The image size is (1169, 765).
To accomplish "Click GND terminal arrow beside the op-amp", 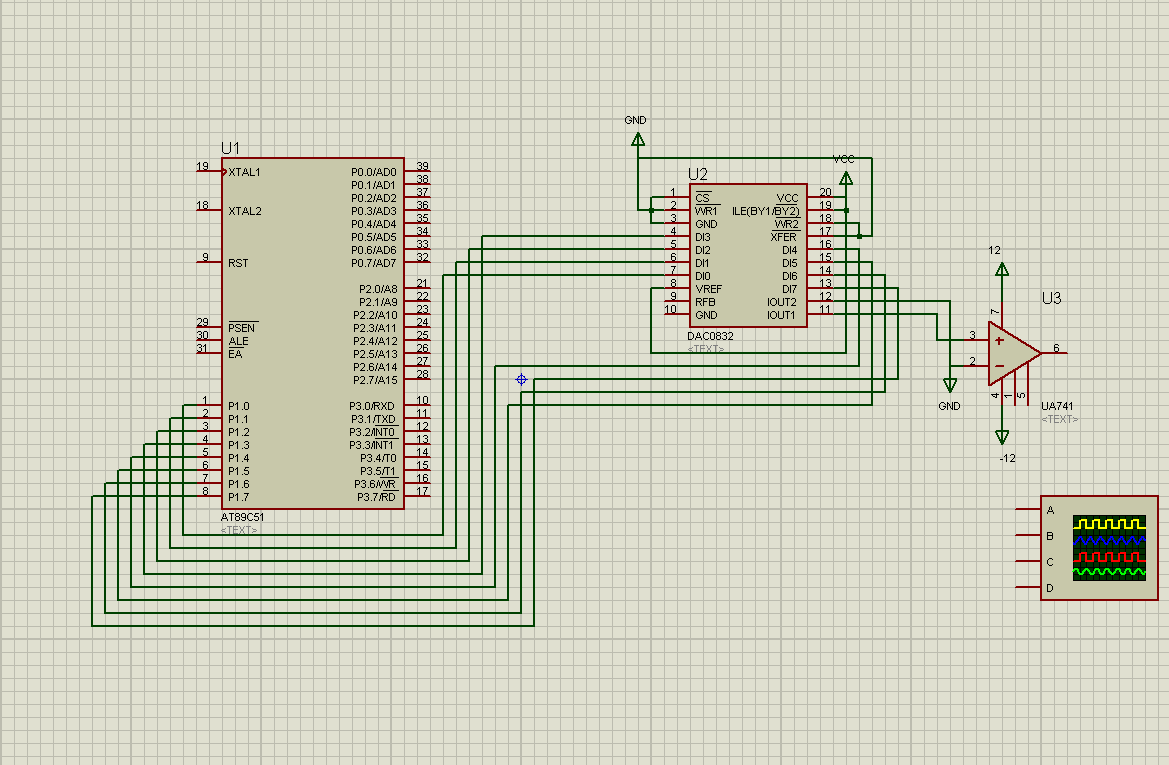I will [x=950, y=385].
